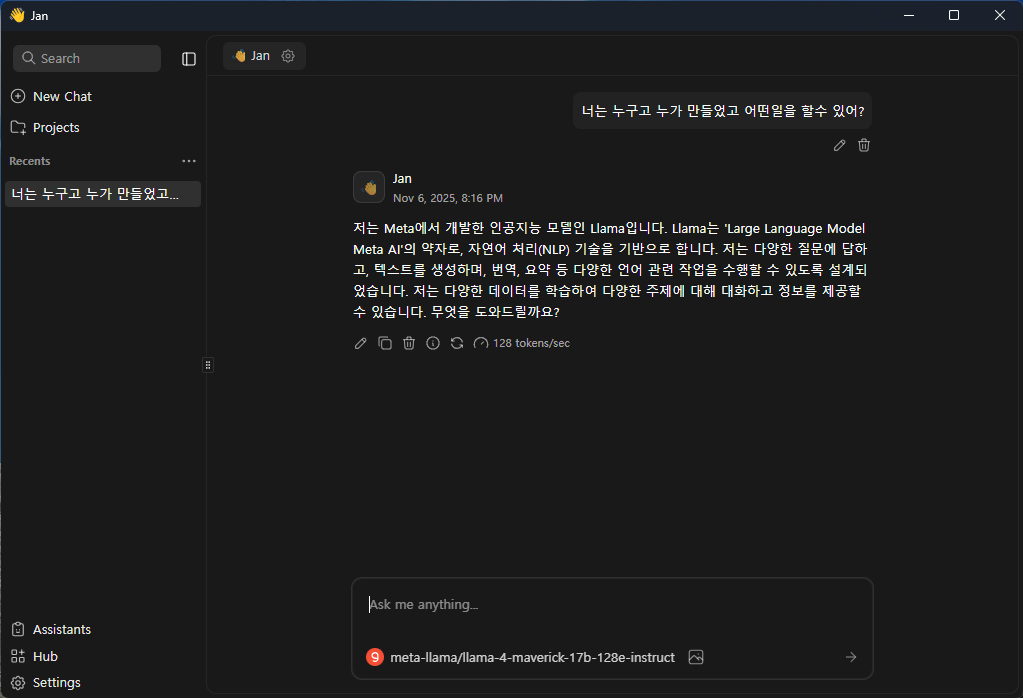Click the Ask me anything input field

point(610,605)
